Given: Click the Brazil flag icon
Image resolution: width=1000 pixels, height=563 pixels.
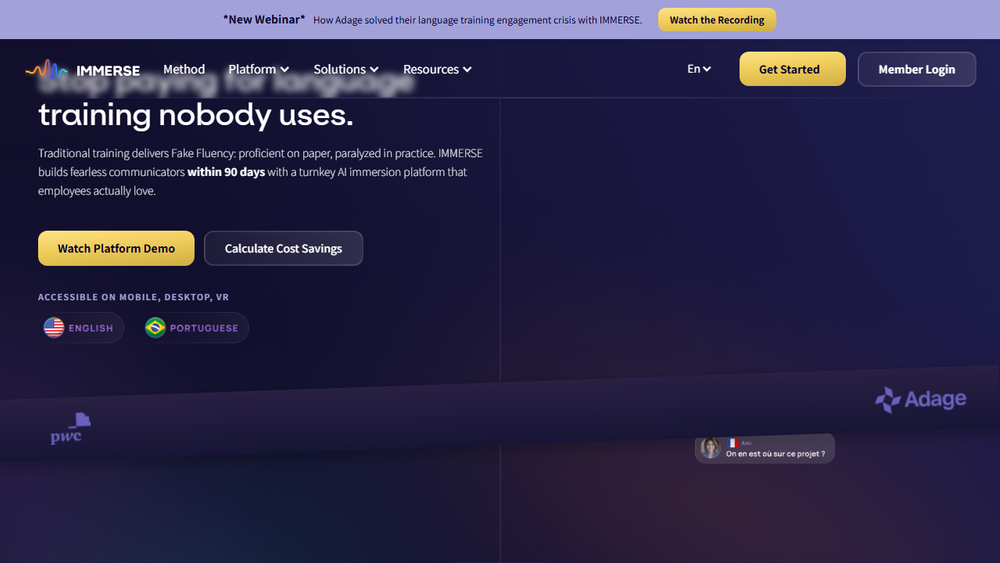Looking at the screenshot, I should [x=155, y=328].
